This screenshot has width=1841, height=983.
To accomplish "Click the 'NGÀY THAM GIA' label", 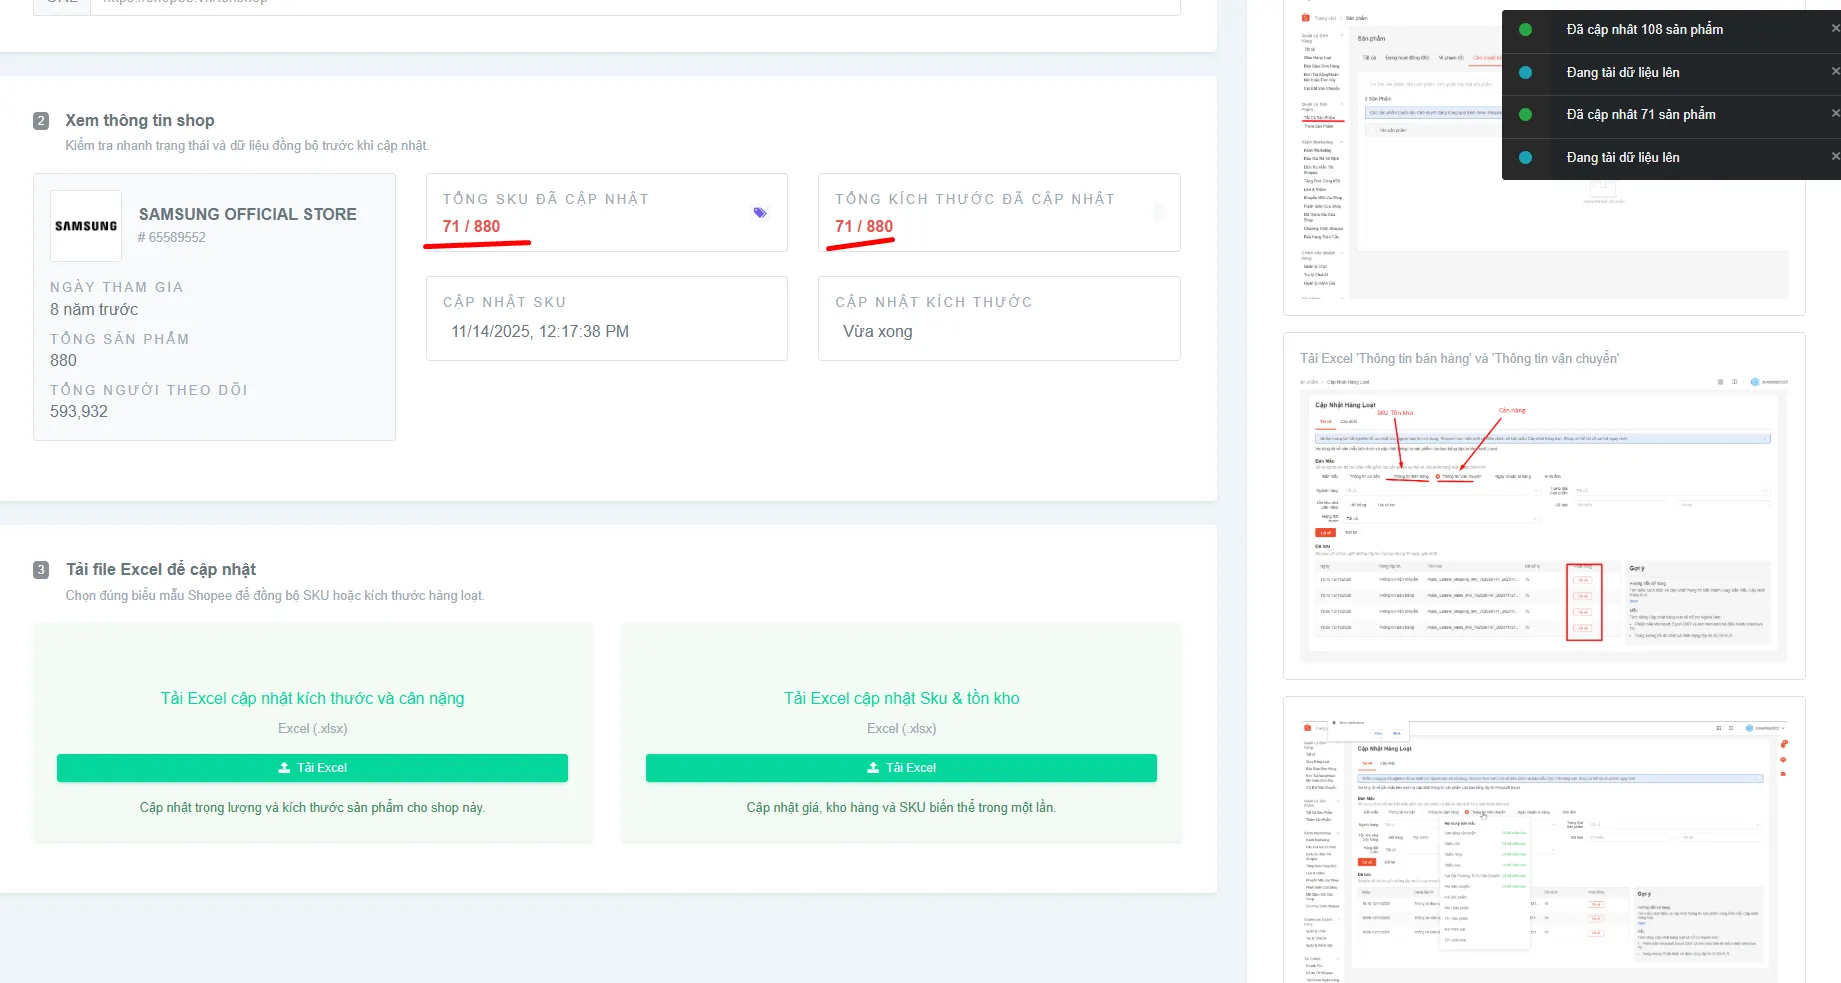I will point(117,287).
